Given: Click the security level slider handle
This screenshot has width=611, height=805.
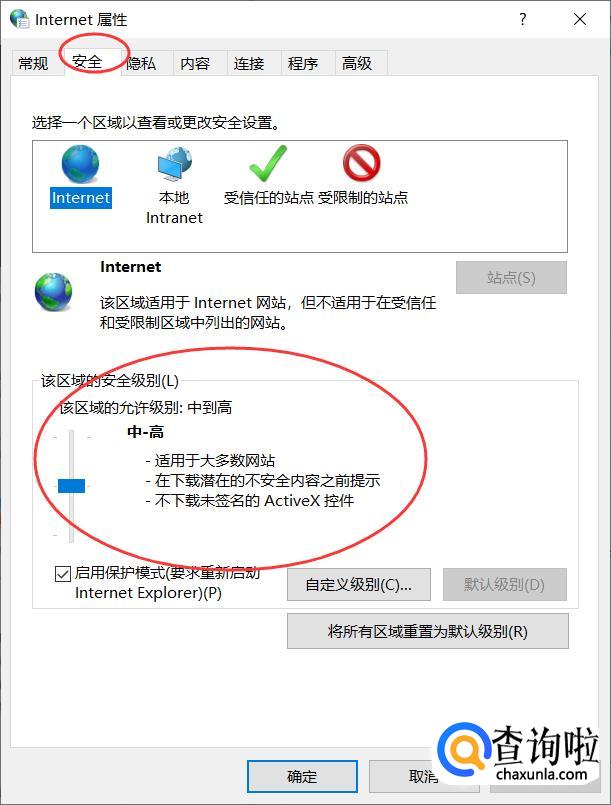Looking at the screenshot, I should pos(71,486).
